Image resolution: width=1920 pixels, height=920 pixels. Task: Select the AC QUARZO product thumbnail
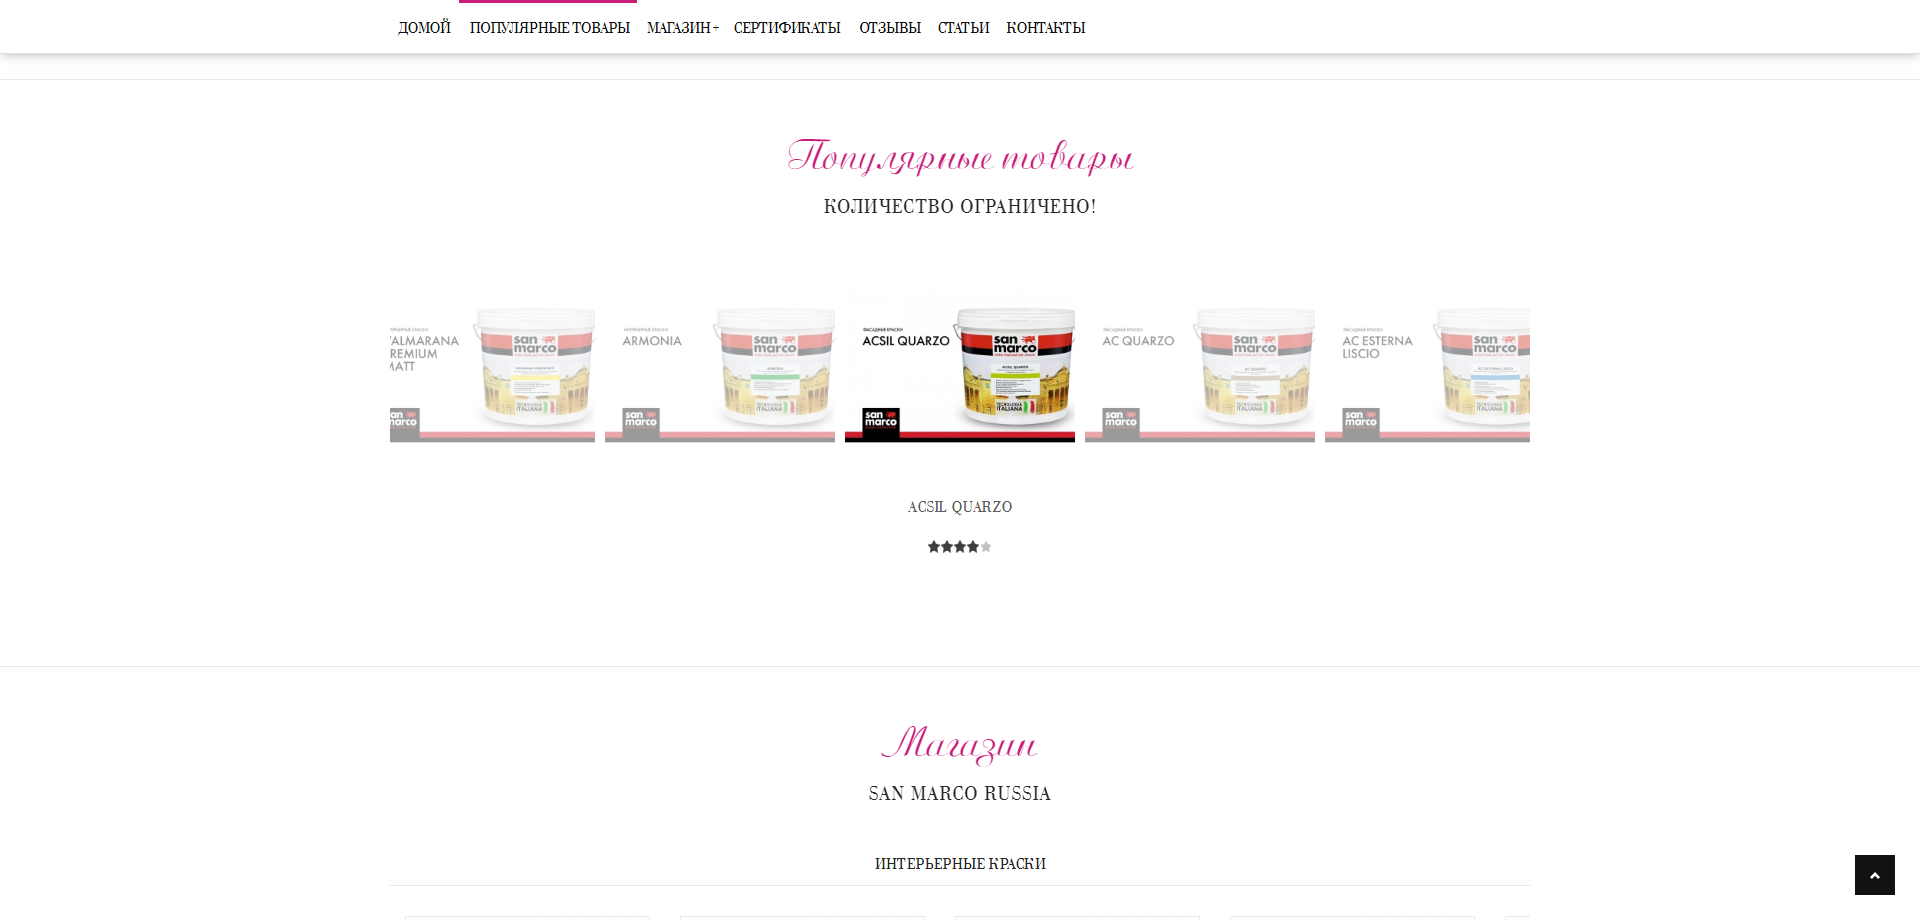pyautogui.click(x=1200, y=366)
